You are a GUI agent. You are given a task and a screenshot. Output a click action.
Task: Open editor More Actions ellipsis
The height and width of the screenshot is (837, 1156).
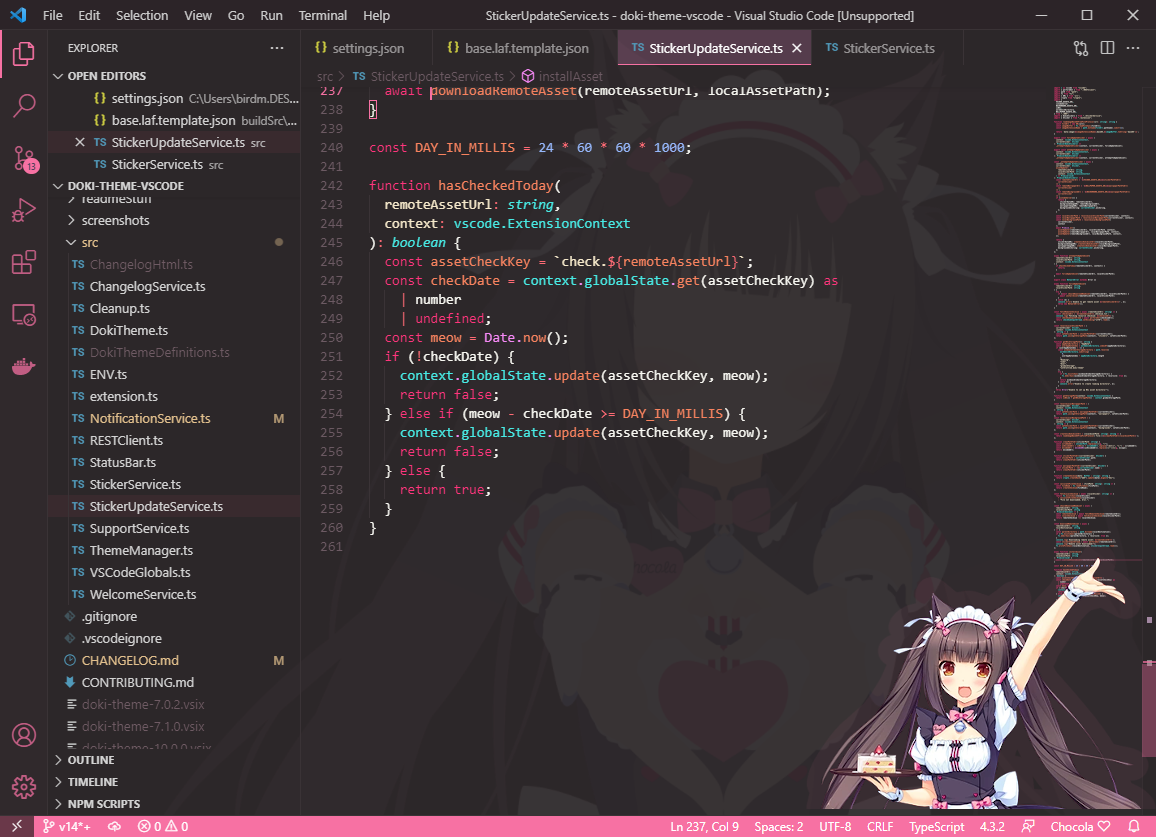[x=1134, y=47]
